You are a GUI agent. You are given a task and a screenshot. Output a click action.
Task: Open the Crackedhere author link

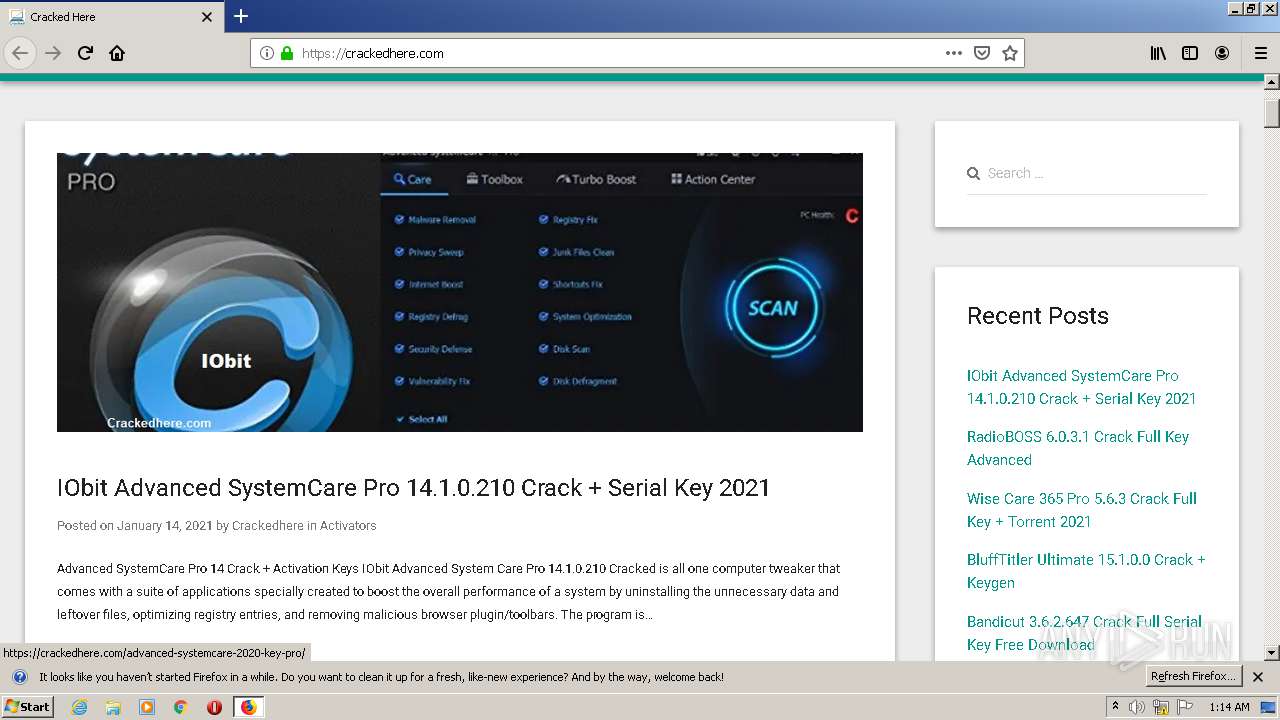(267, 525)
